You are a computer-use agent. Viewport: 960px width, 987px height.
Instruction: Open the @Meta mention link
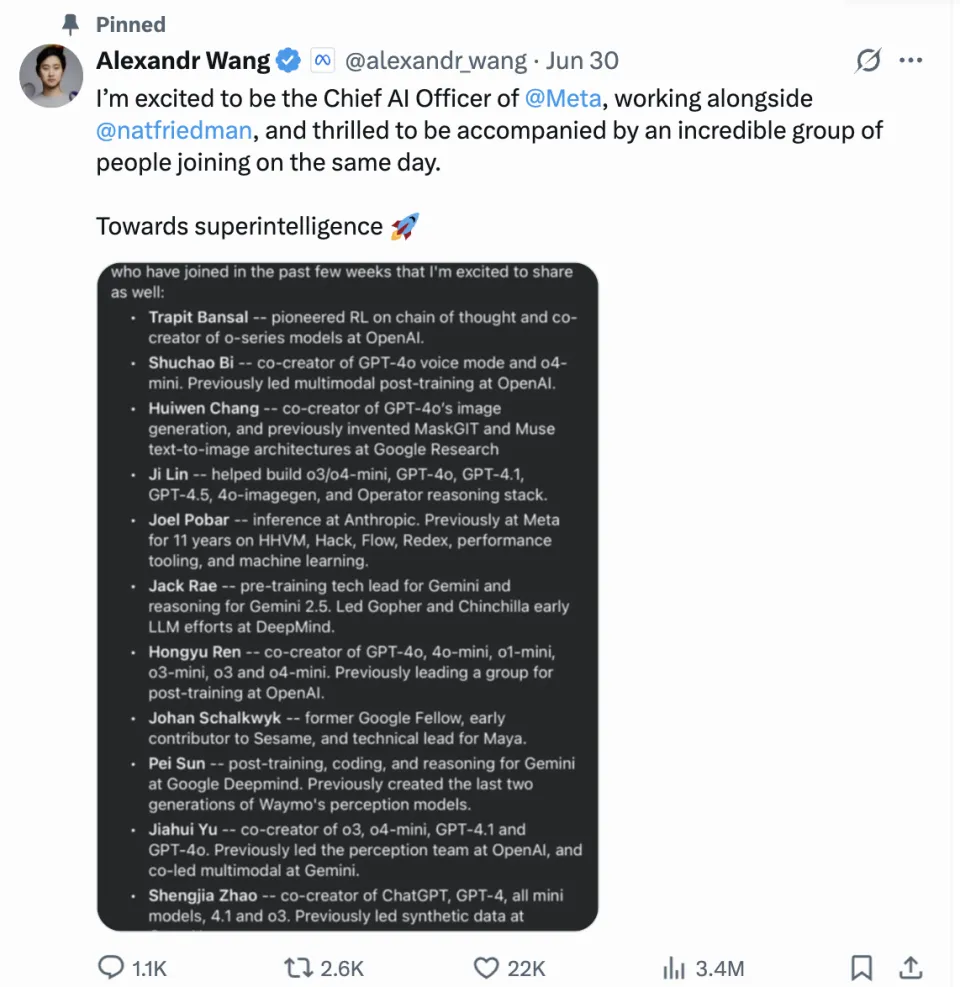tap(561, 98)
